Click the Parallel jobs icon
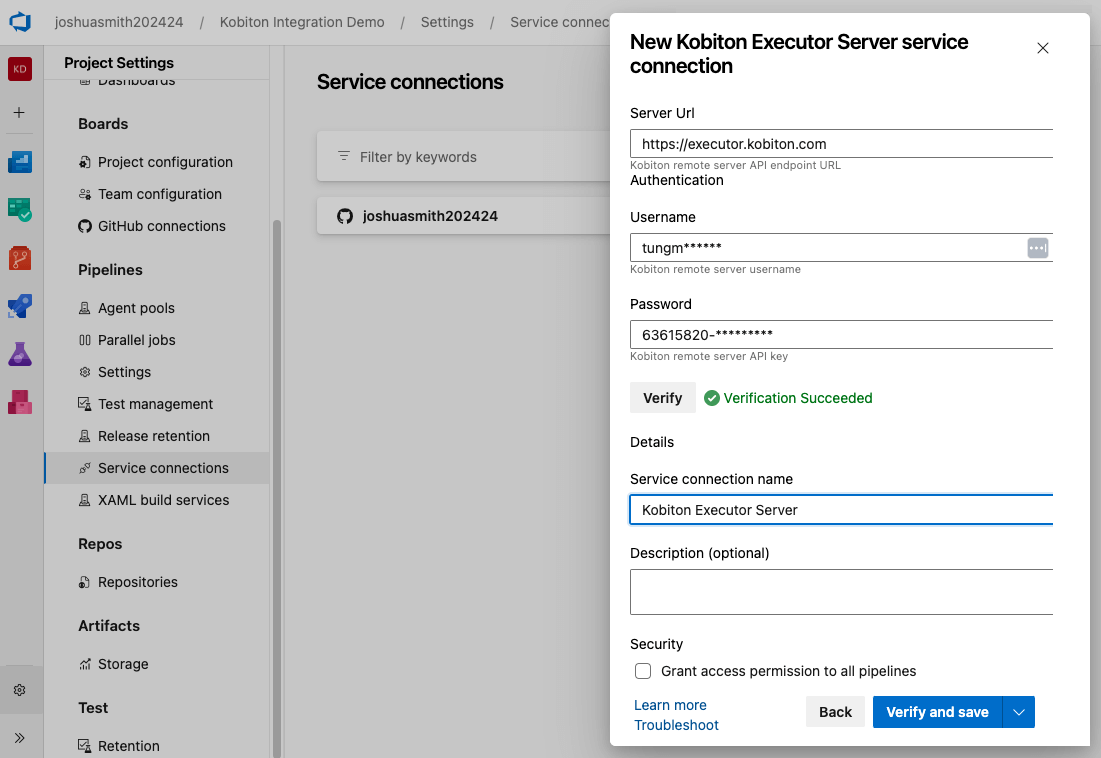 pyautogui.click(x=85, y=340)
